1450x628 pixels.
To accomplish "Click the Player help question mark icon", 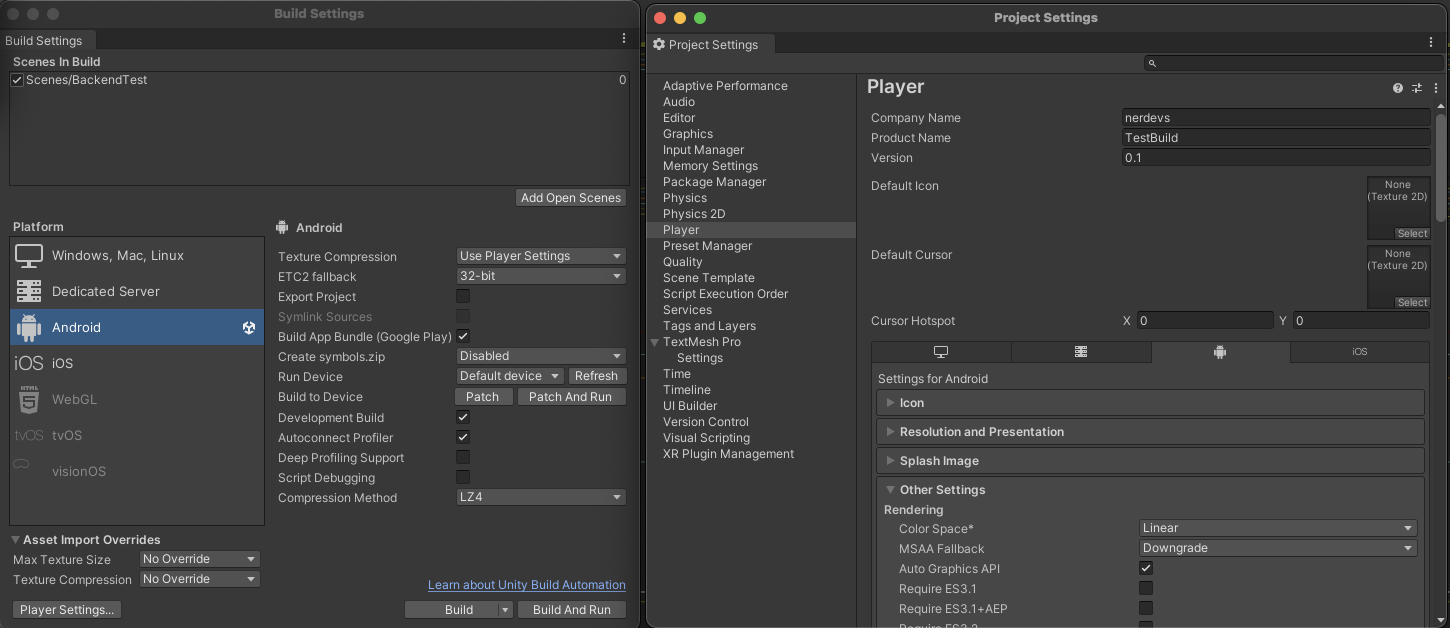I will click(1398, 88).
